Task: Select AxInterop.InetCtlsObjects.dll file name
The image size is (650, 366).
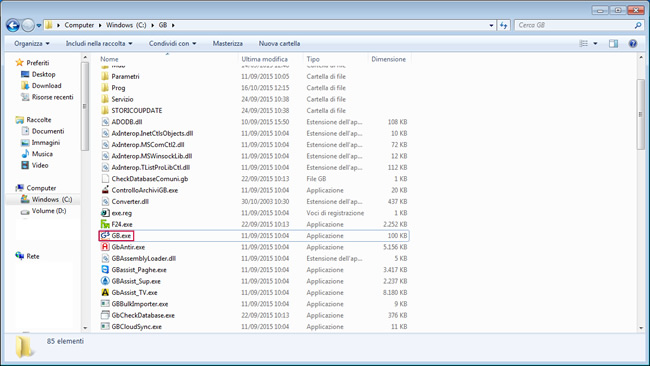Action: click(x=152, y=133)
